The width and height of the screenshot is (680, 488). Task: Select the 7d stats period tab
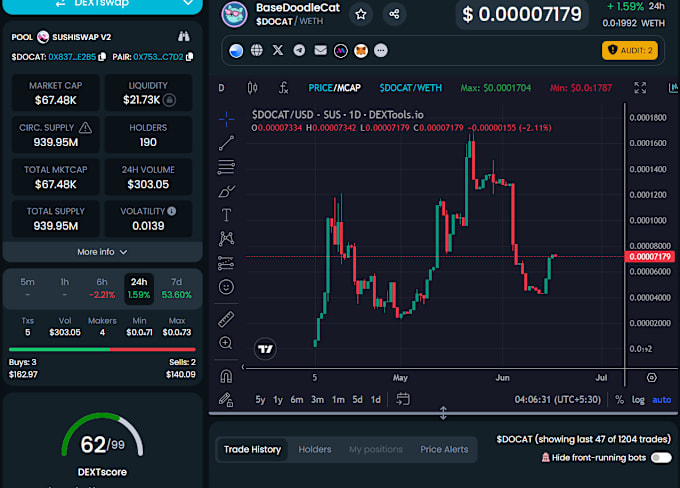point(177,288)
